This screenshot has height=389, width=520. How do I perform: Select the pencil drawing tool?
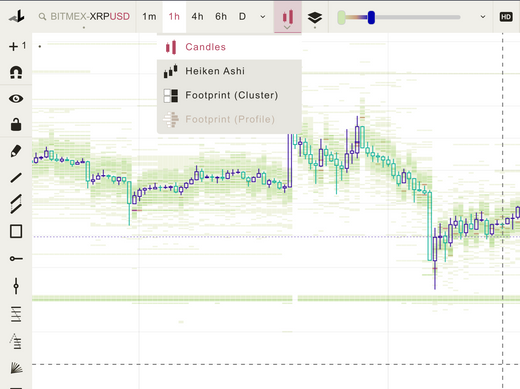(x=16, y=151)
